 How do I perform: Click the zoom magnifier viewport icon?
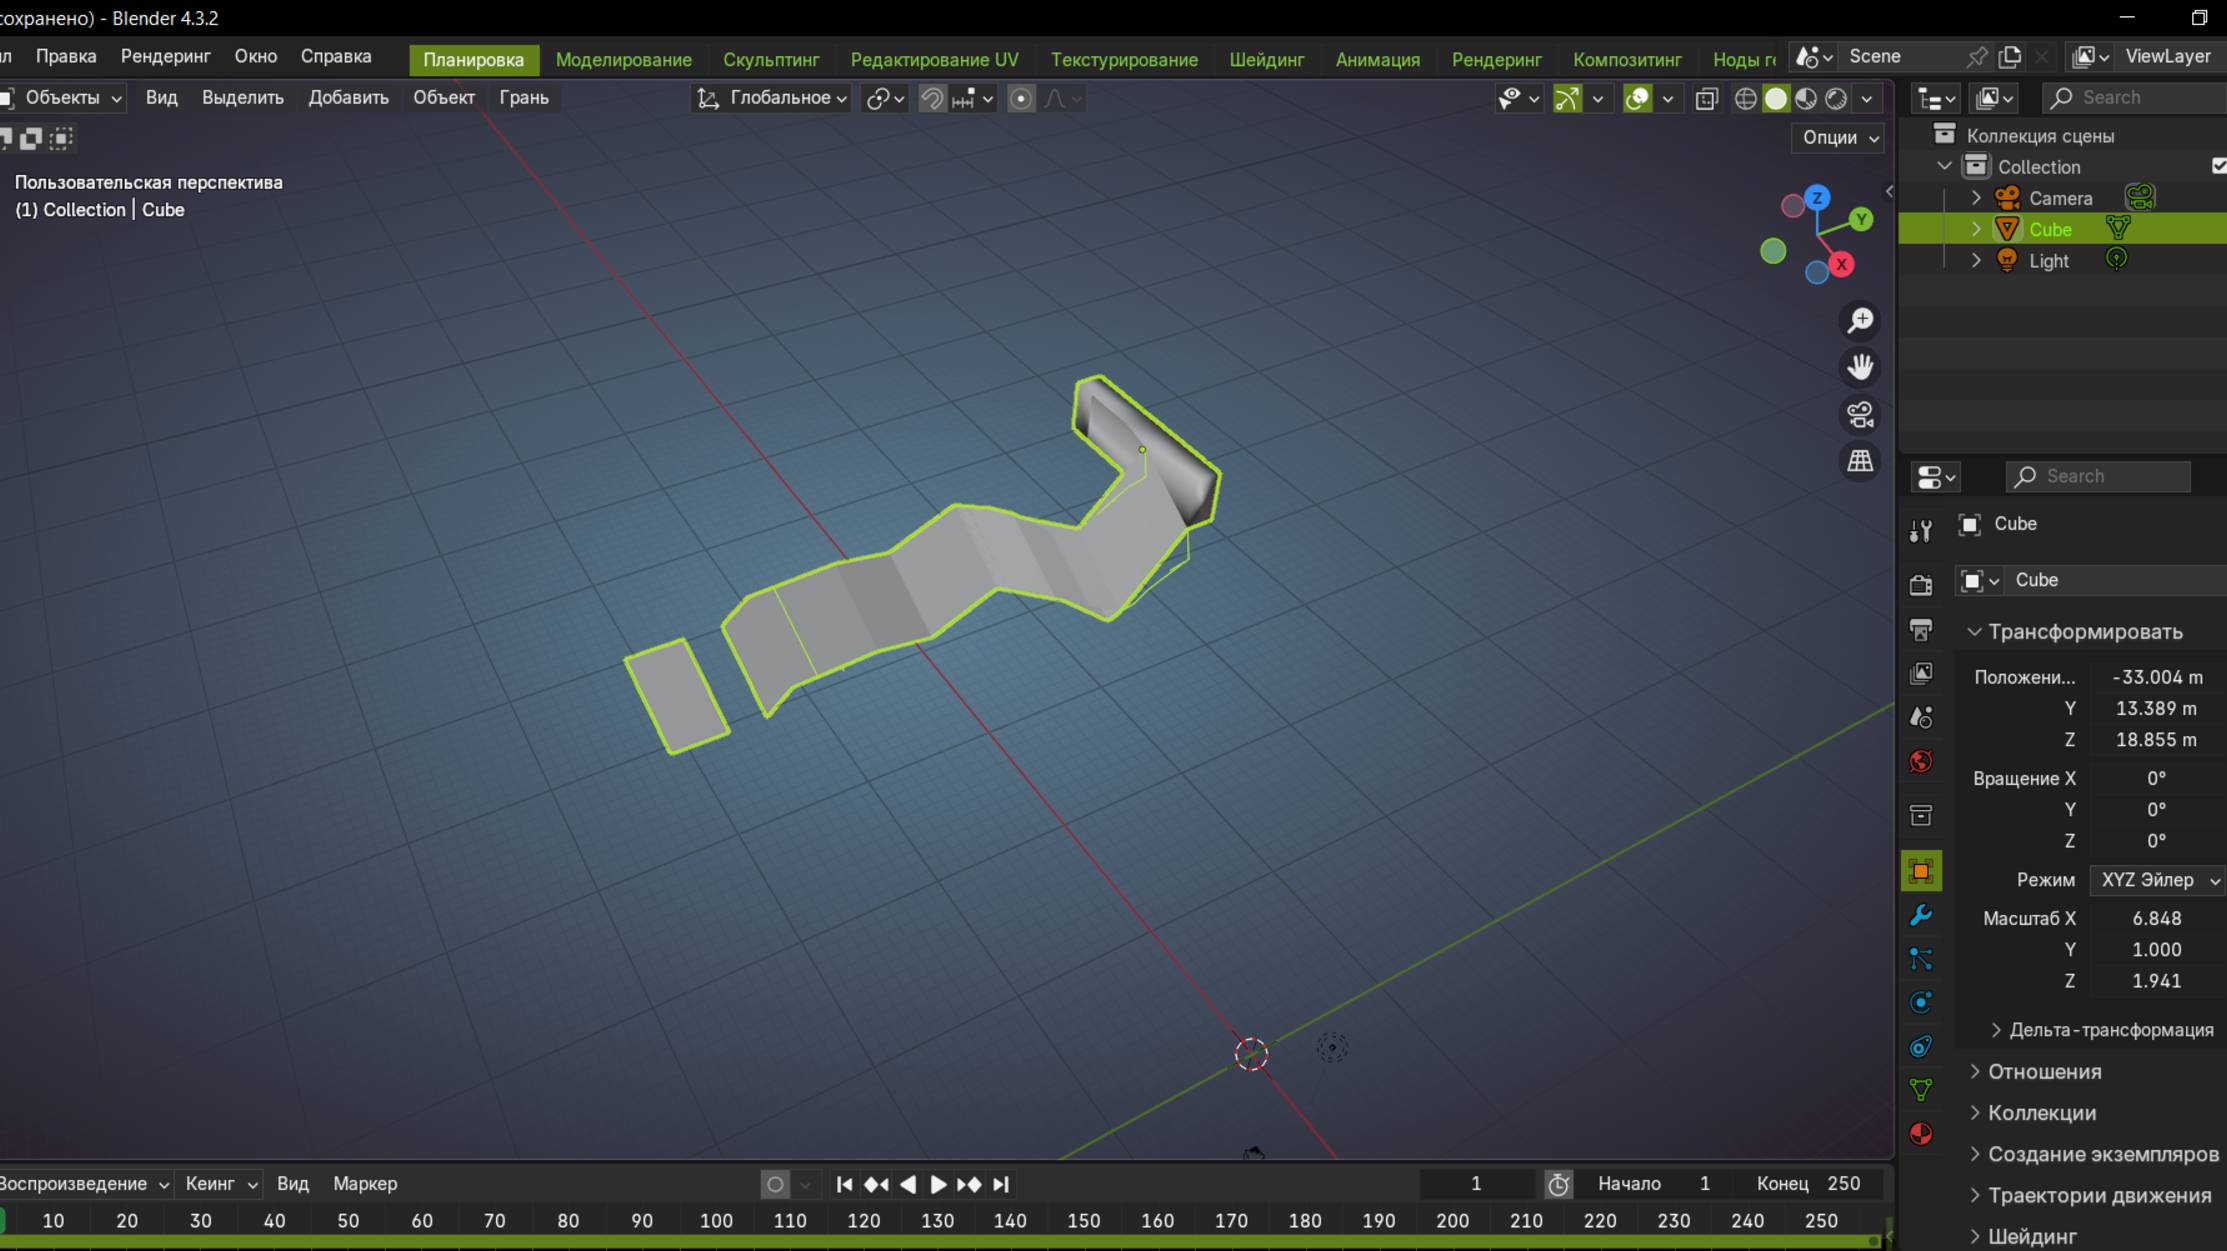[x=1860, y=321]
